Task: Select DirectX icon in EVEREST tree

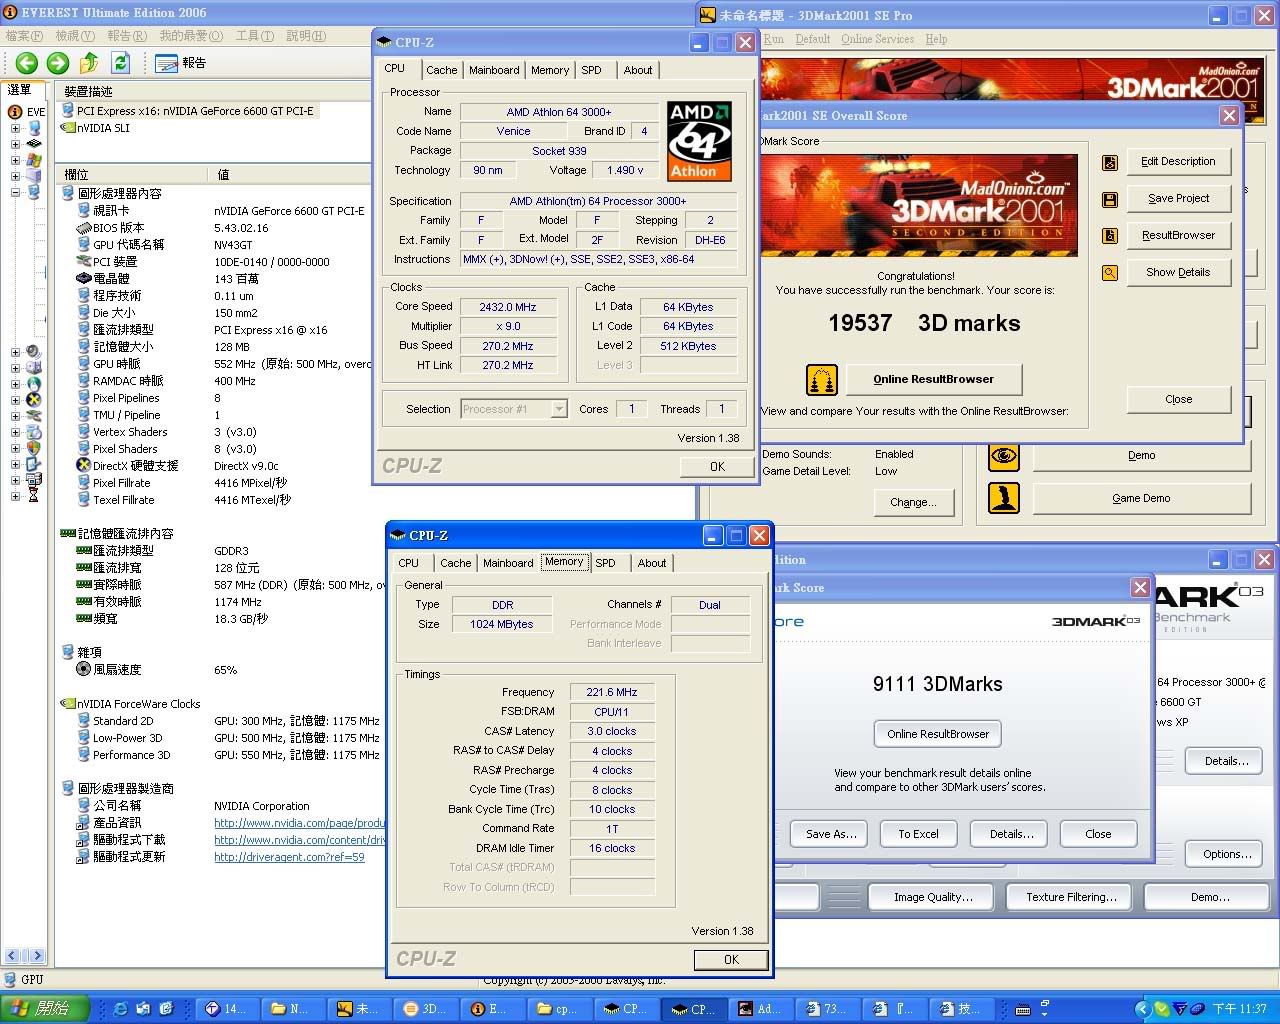Action: 34,399
